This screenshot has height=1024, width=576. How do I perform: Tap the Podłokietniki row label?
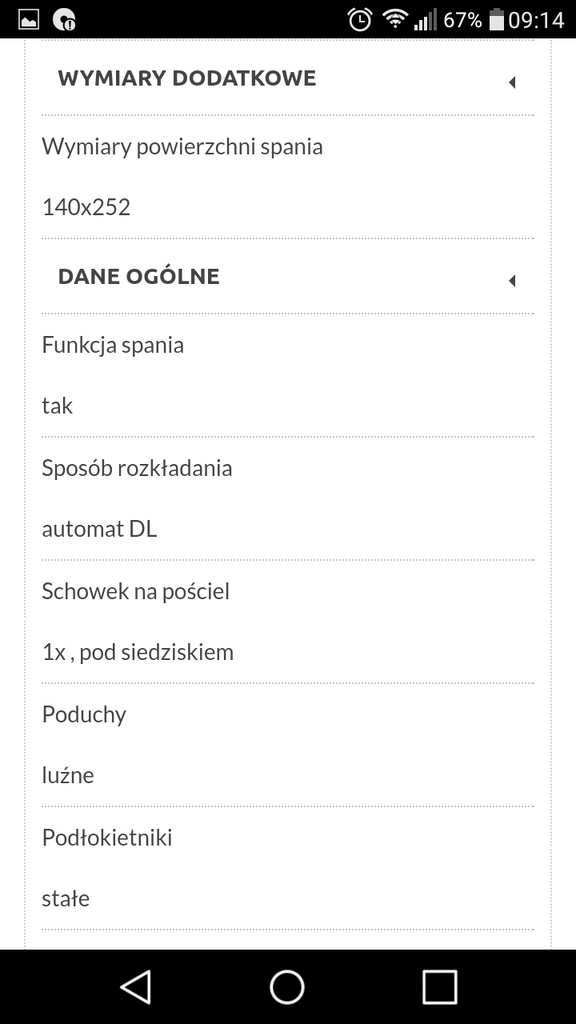[107, 837]
